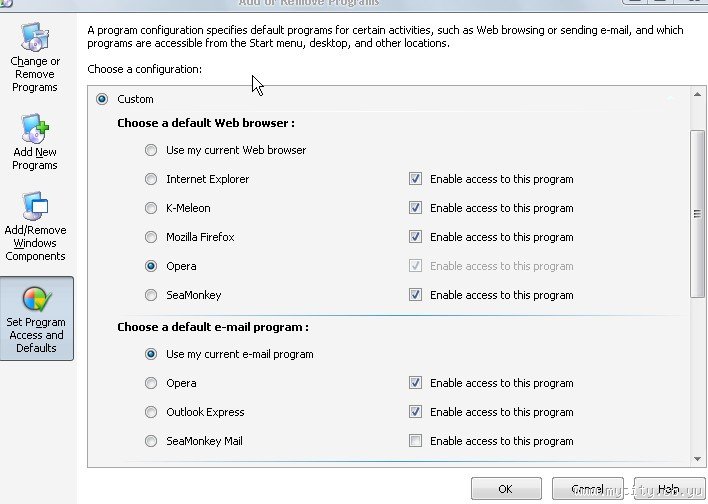The image size is (708, 504).
Task: Click the OK button
Action: click(506, 490)
